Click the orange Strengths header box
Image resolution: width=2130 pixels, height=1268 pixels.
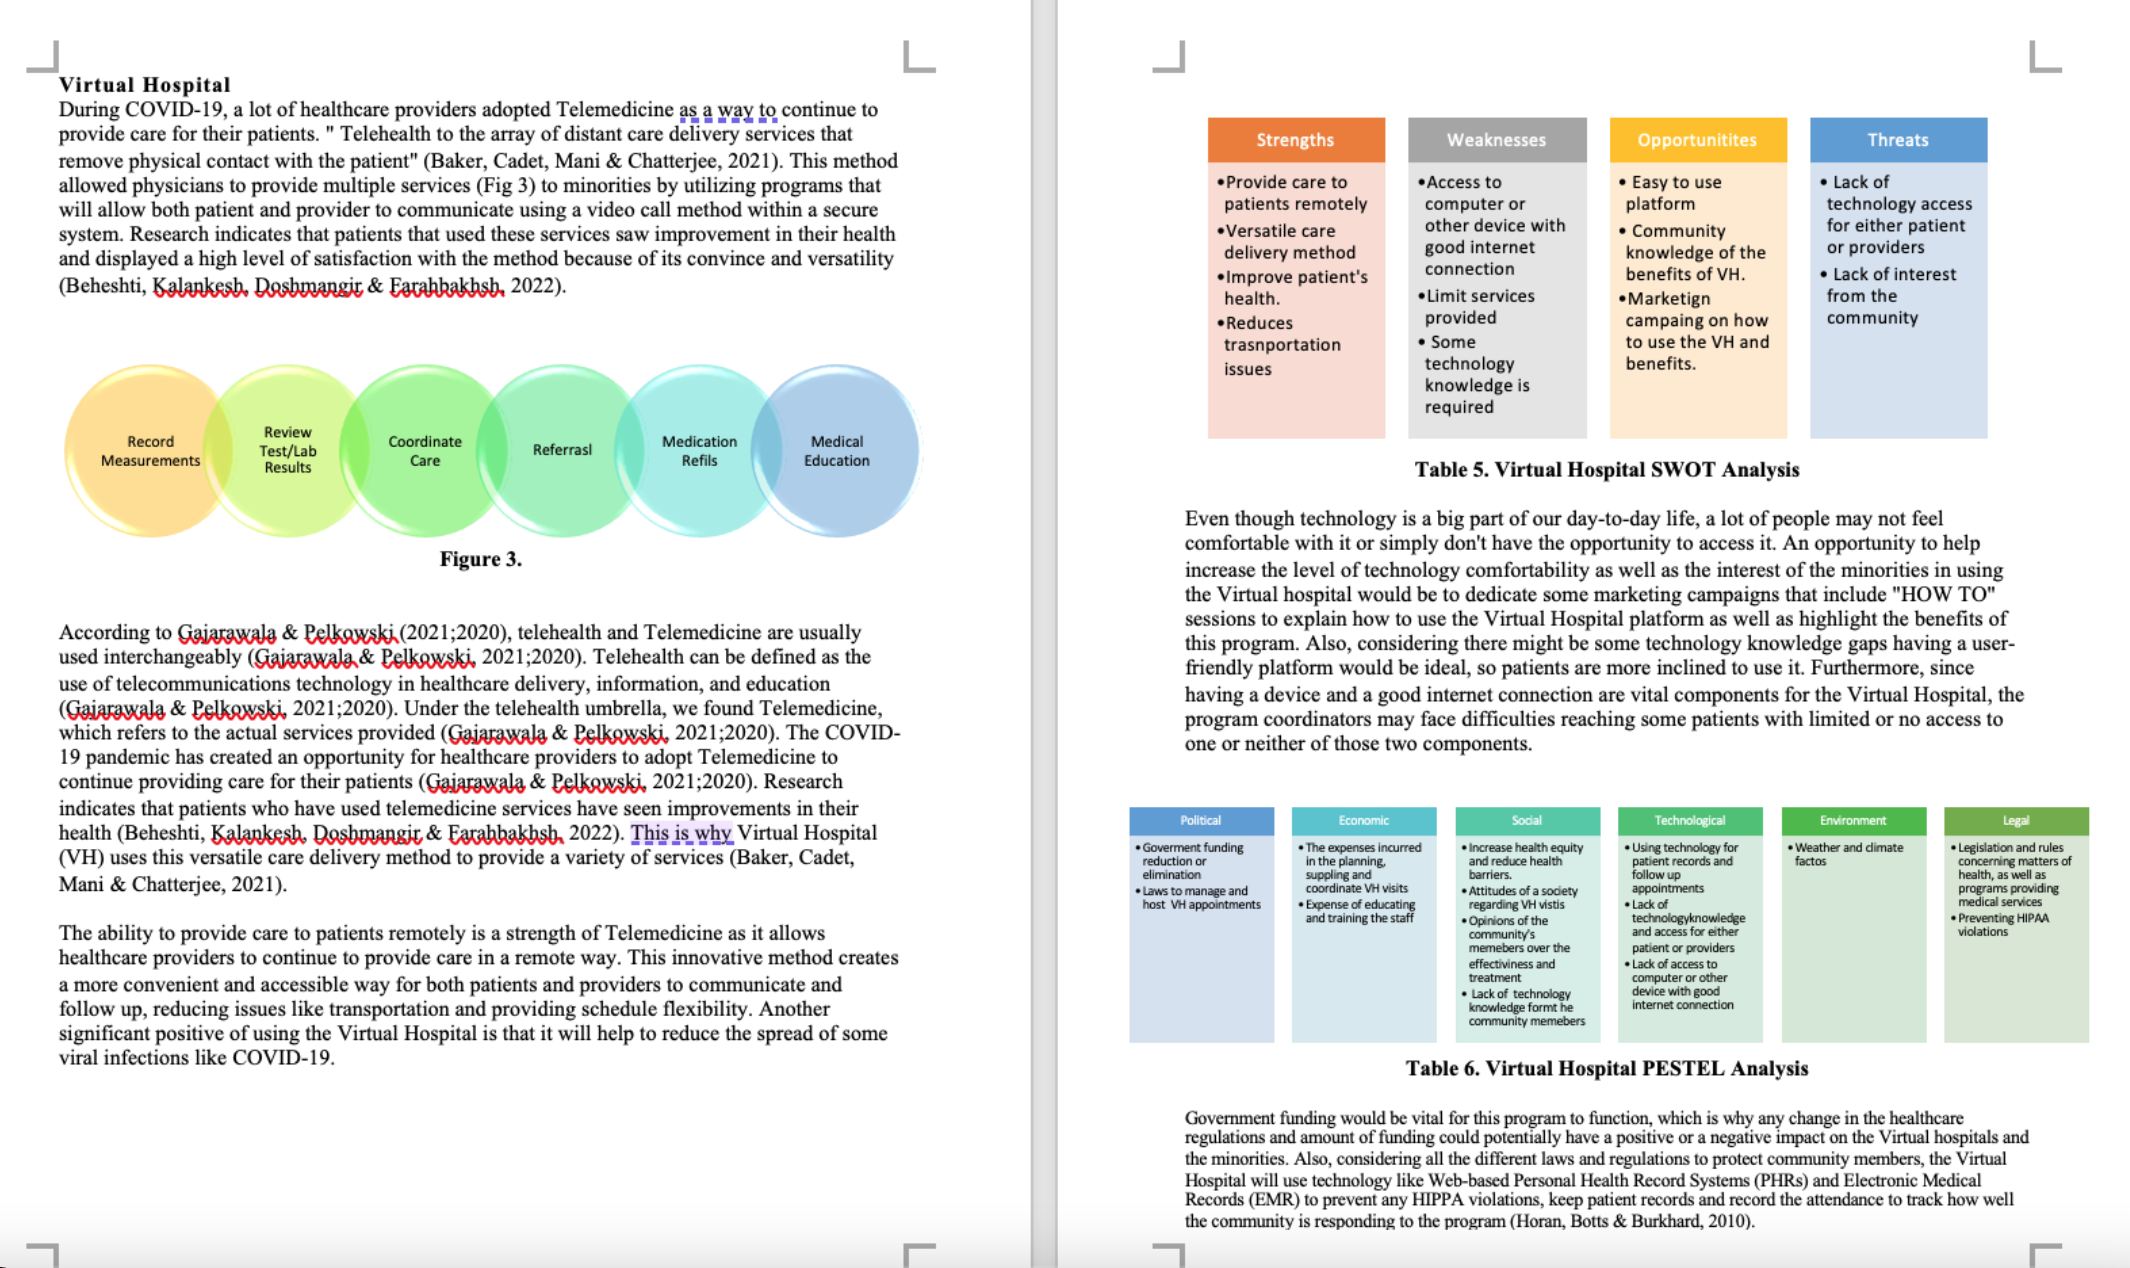pyautogui.click(x=1295, y=140)
